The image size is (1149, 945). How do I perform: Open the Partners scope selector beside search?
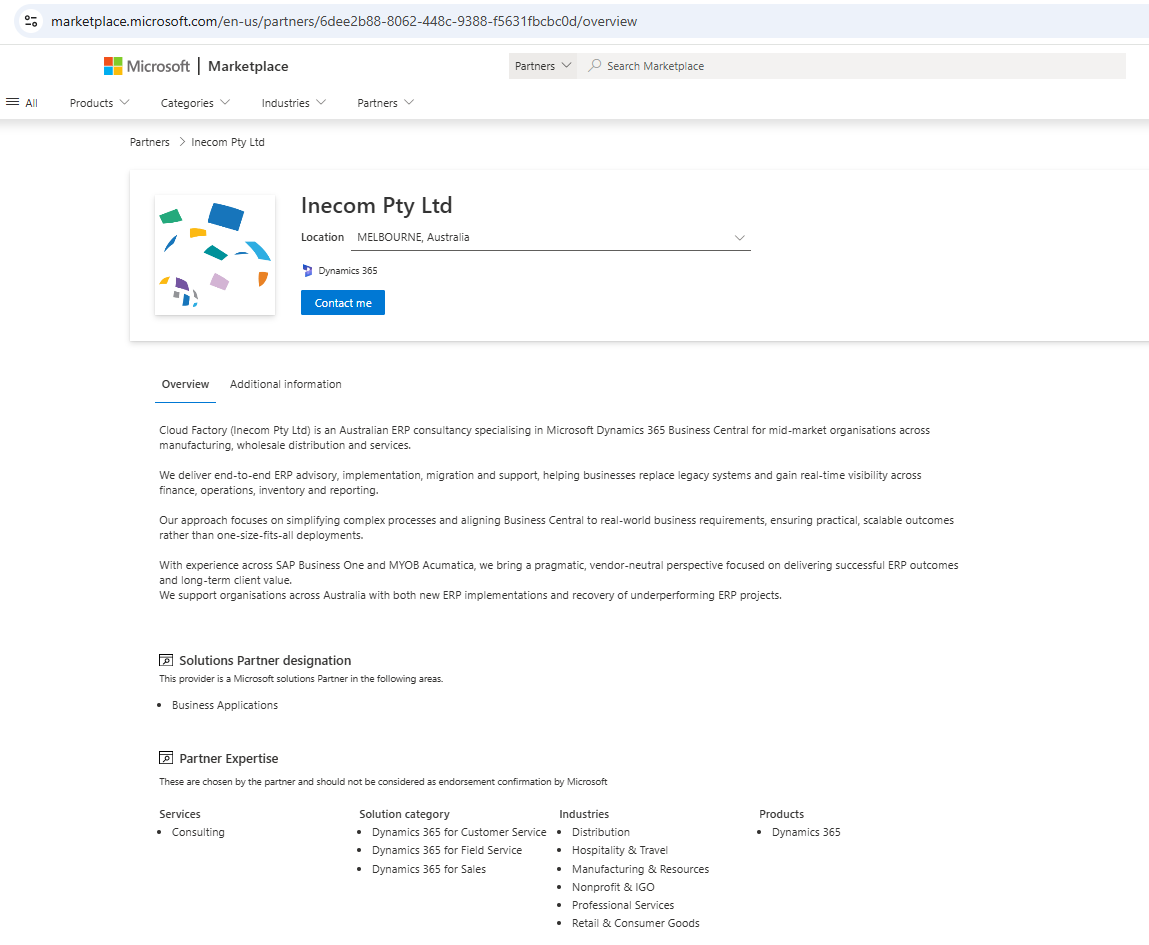click(x=542, y=65)
